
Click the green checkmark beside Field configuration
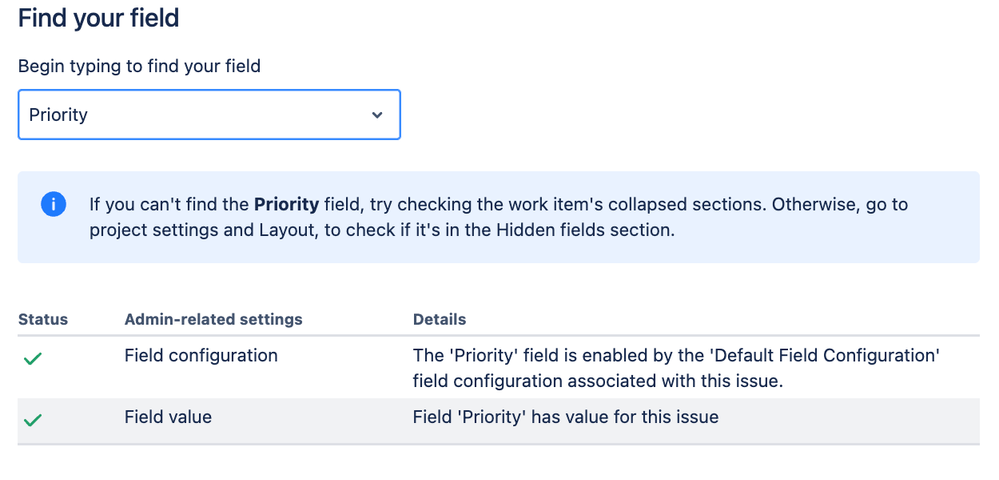[32, 358]
